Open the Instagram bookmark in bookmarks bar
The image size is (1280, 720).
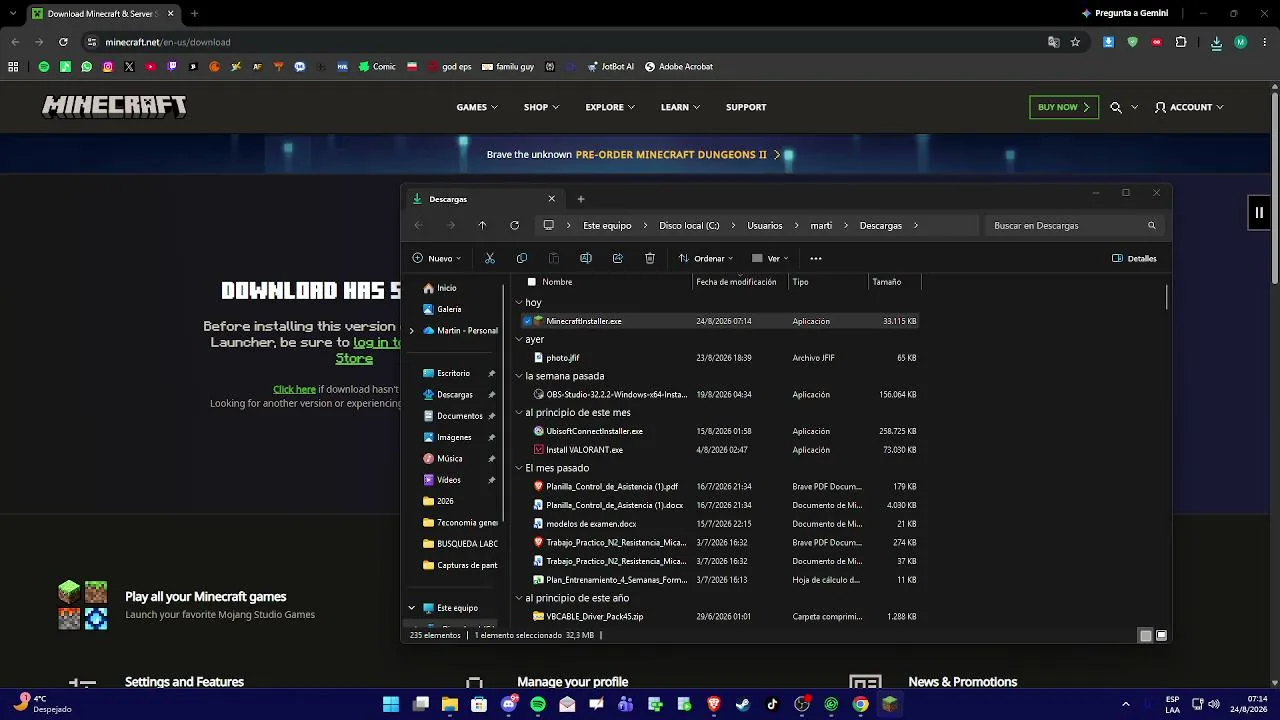108,67
